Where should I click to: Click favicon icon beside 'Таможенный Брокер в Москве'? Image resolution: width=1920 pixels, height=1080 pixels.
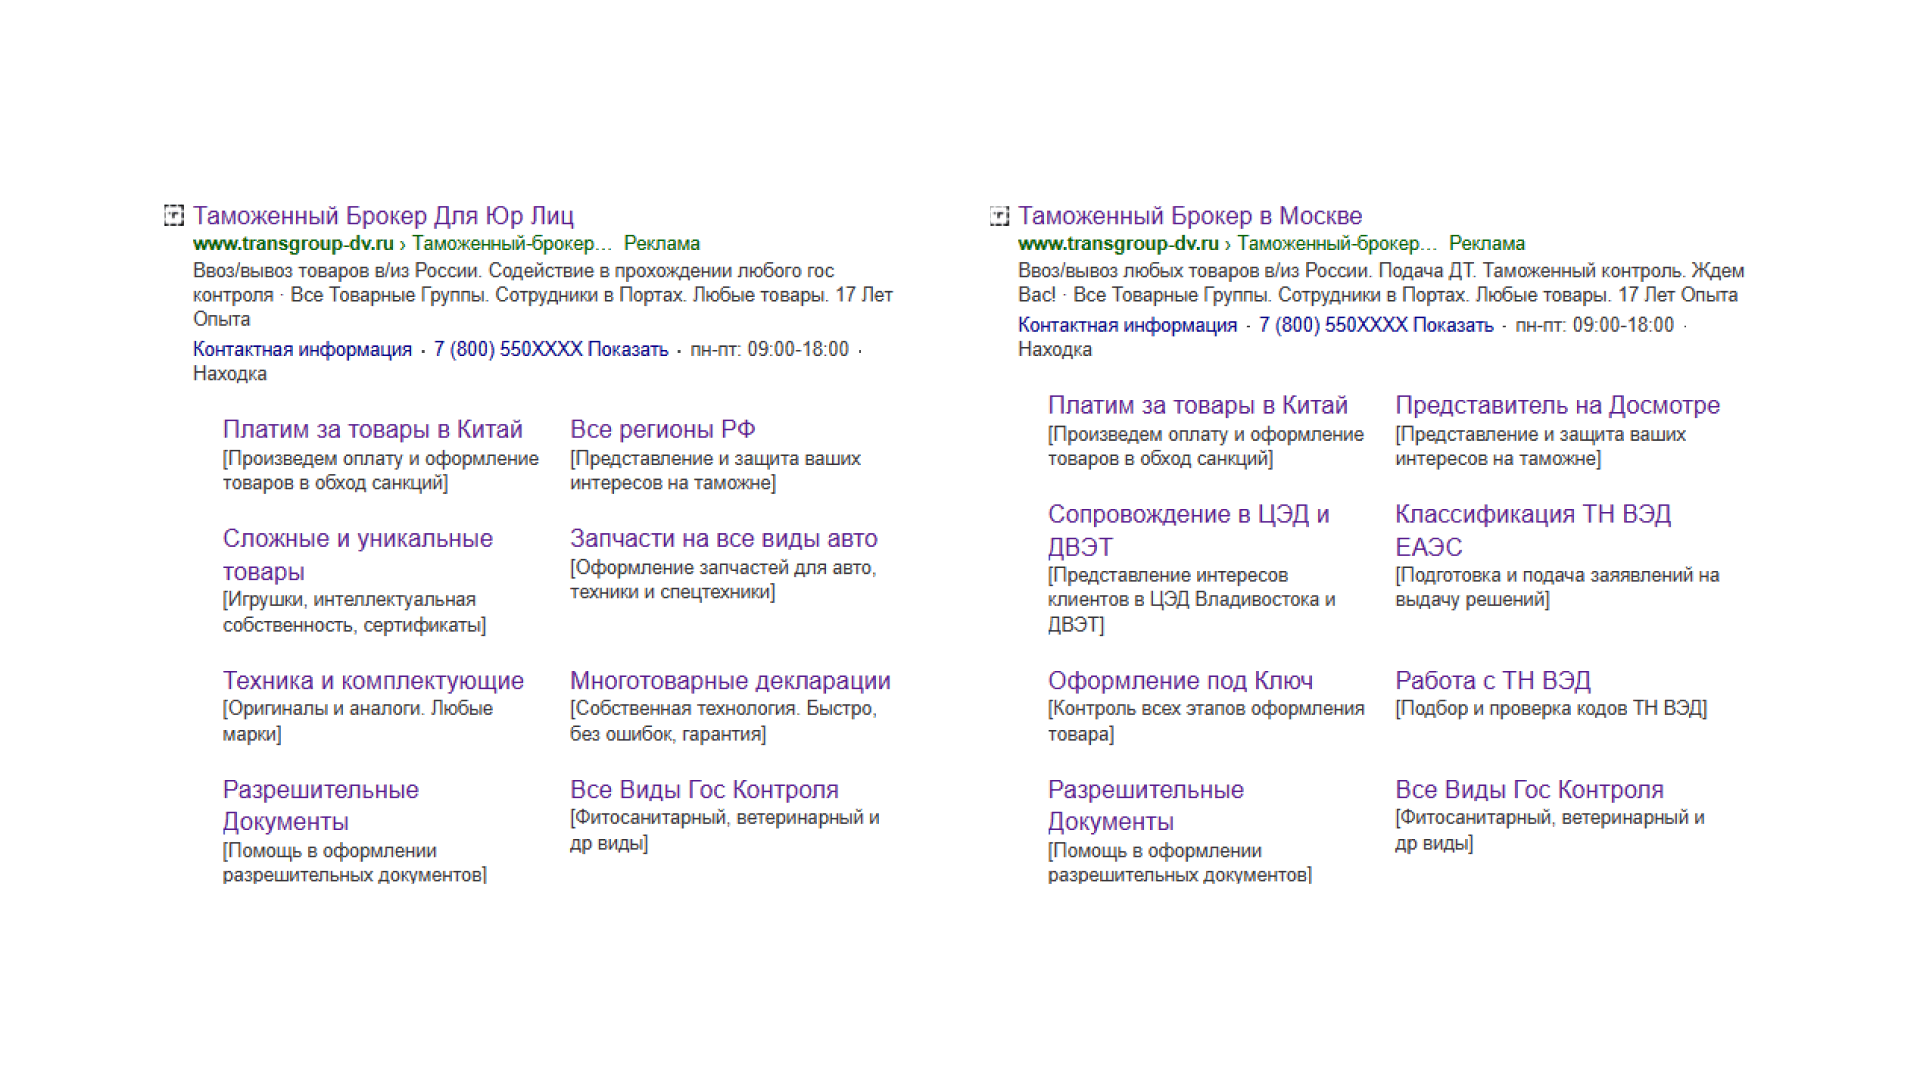(x=999, y=215)
